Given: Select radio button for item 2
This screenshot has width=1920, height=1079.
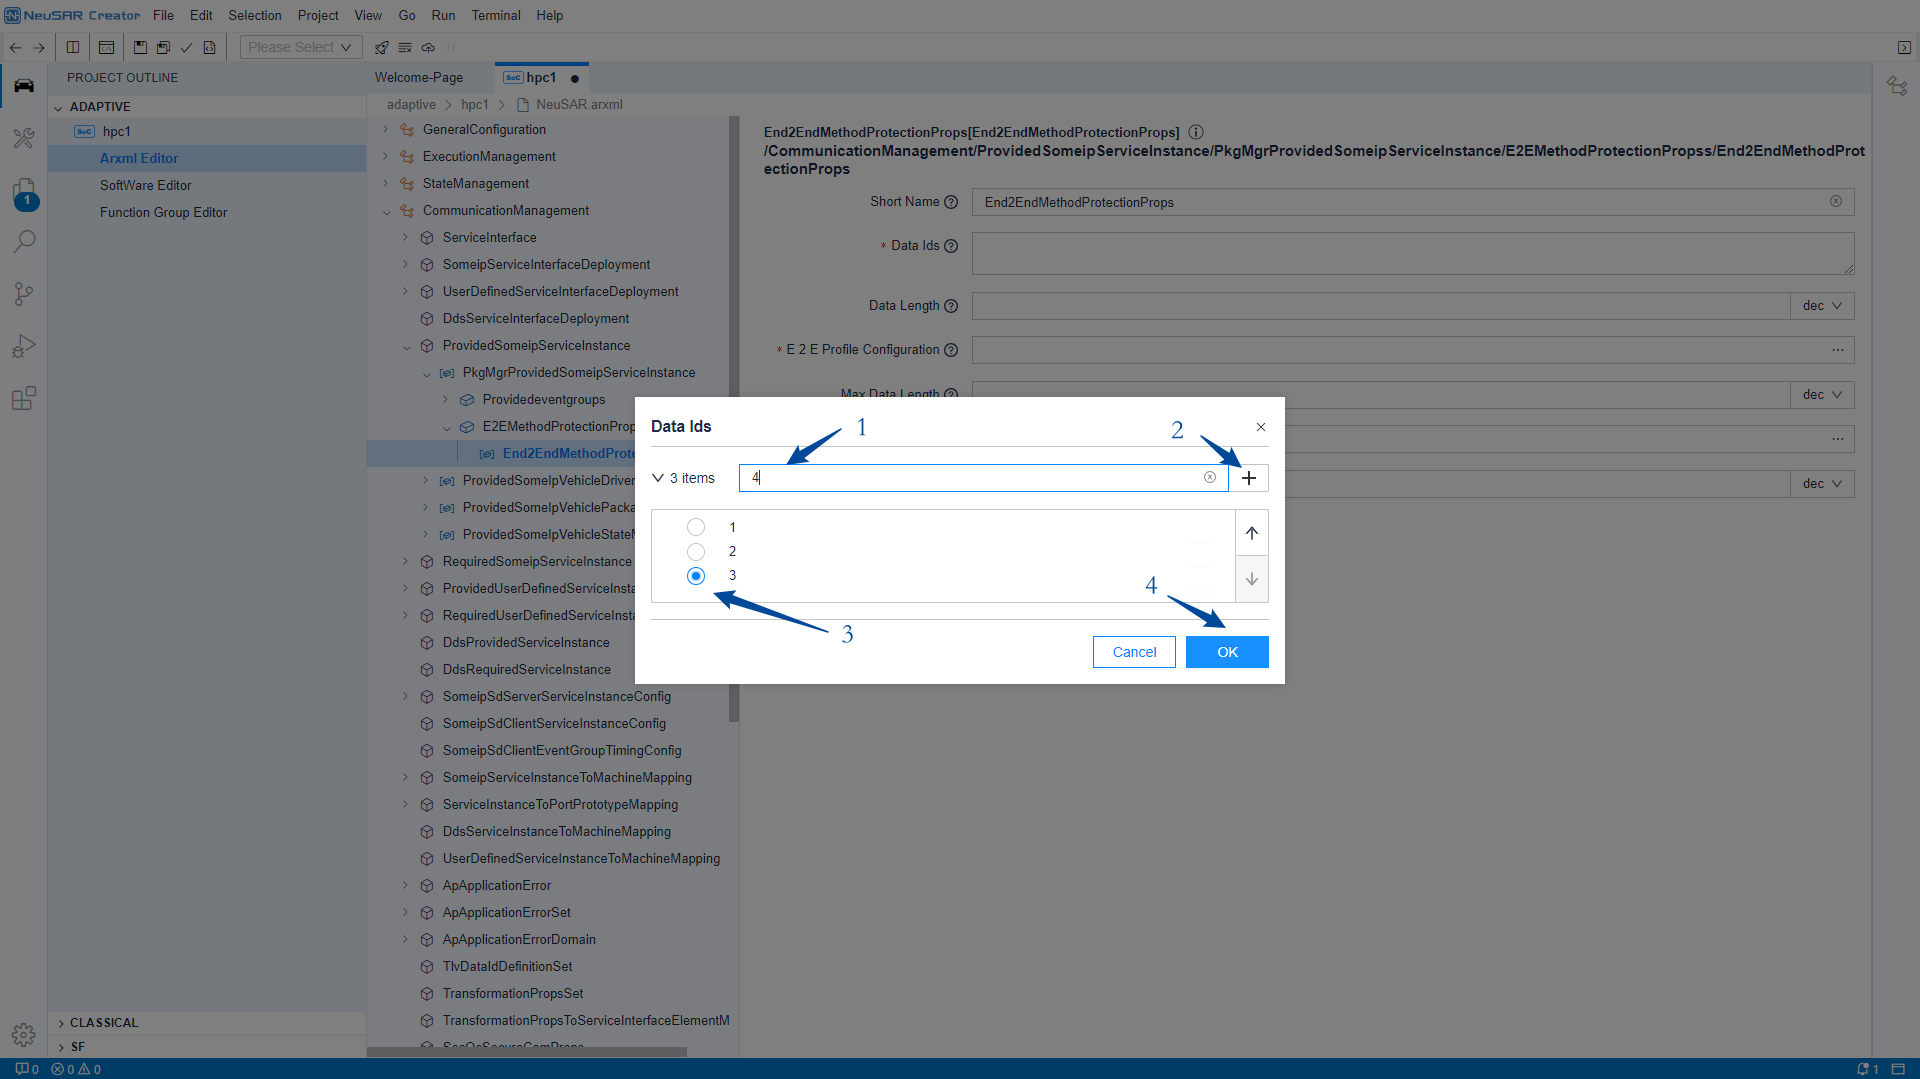Looking at the screenshot, I should 696,552.
